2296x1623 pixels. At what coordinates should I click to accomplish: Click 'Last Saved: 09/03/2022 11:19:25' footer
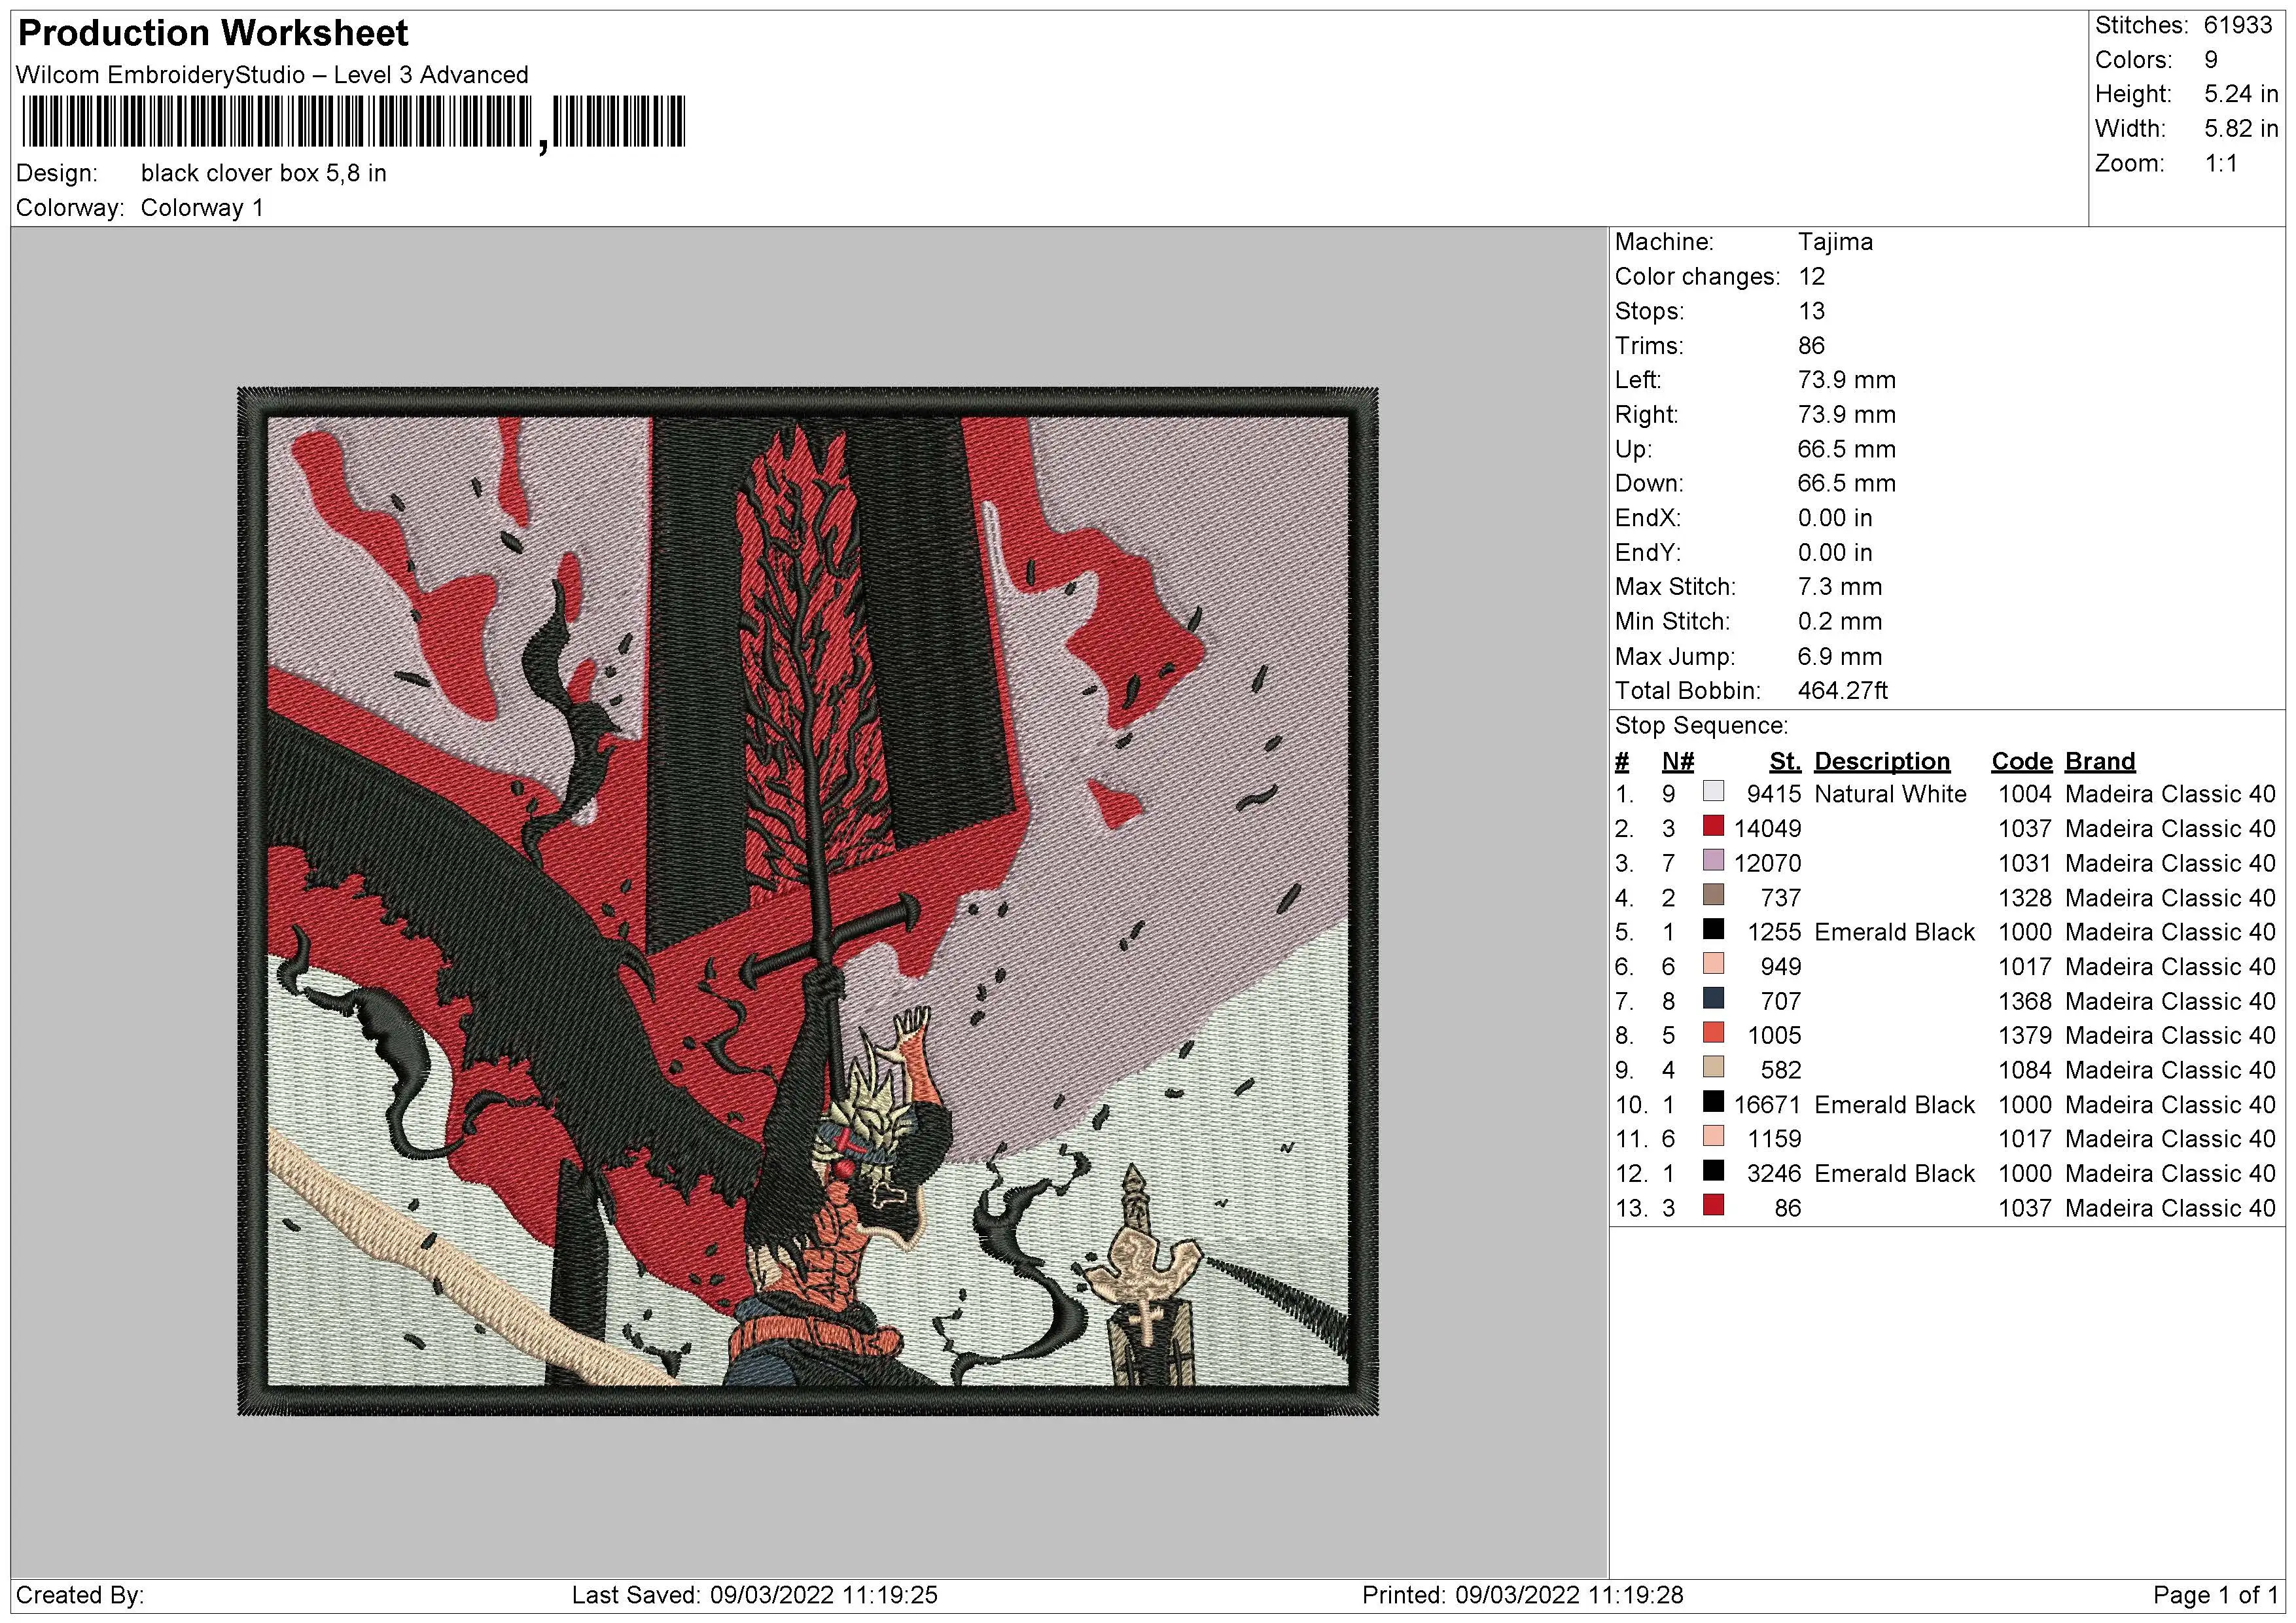(754, 1595)
